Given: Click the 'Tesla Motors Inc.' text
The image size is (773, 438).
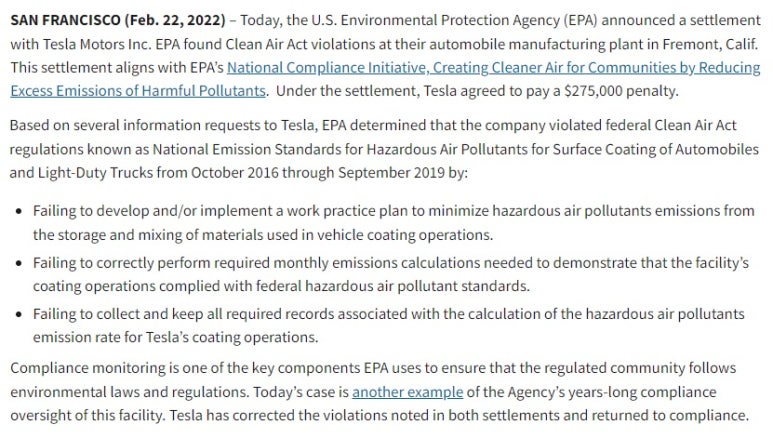Looking at the screenshot, I should (97, 44).
